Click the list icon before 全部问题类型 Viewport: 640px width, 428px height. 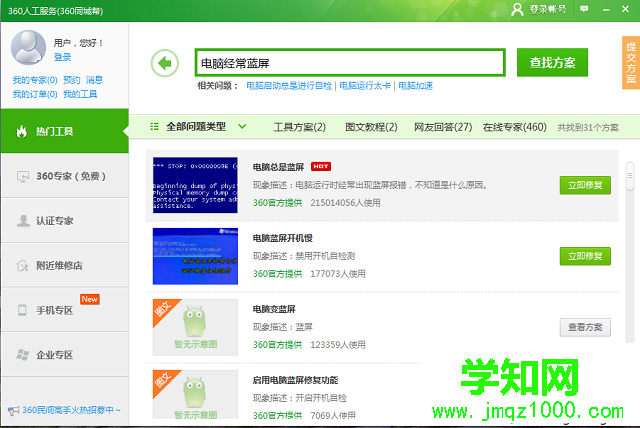[154, 126]
